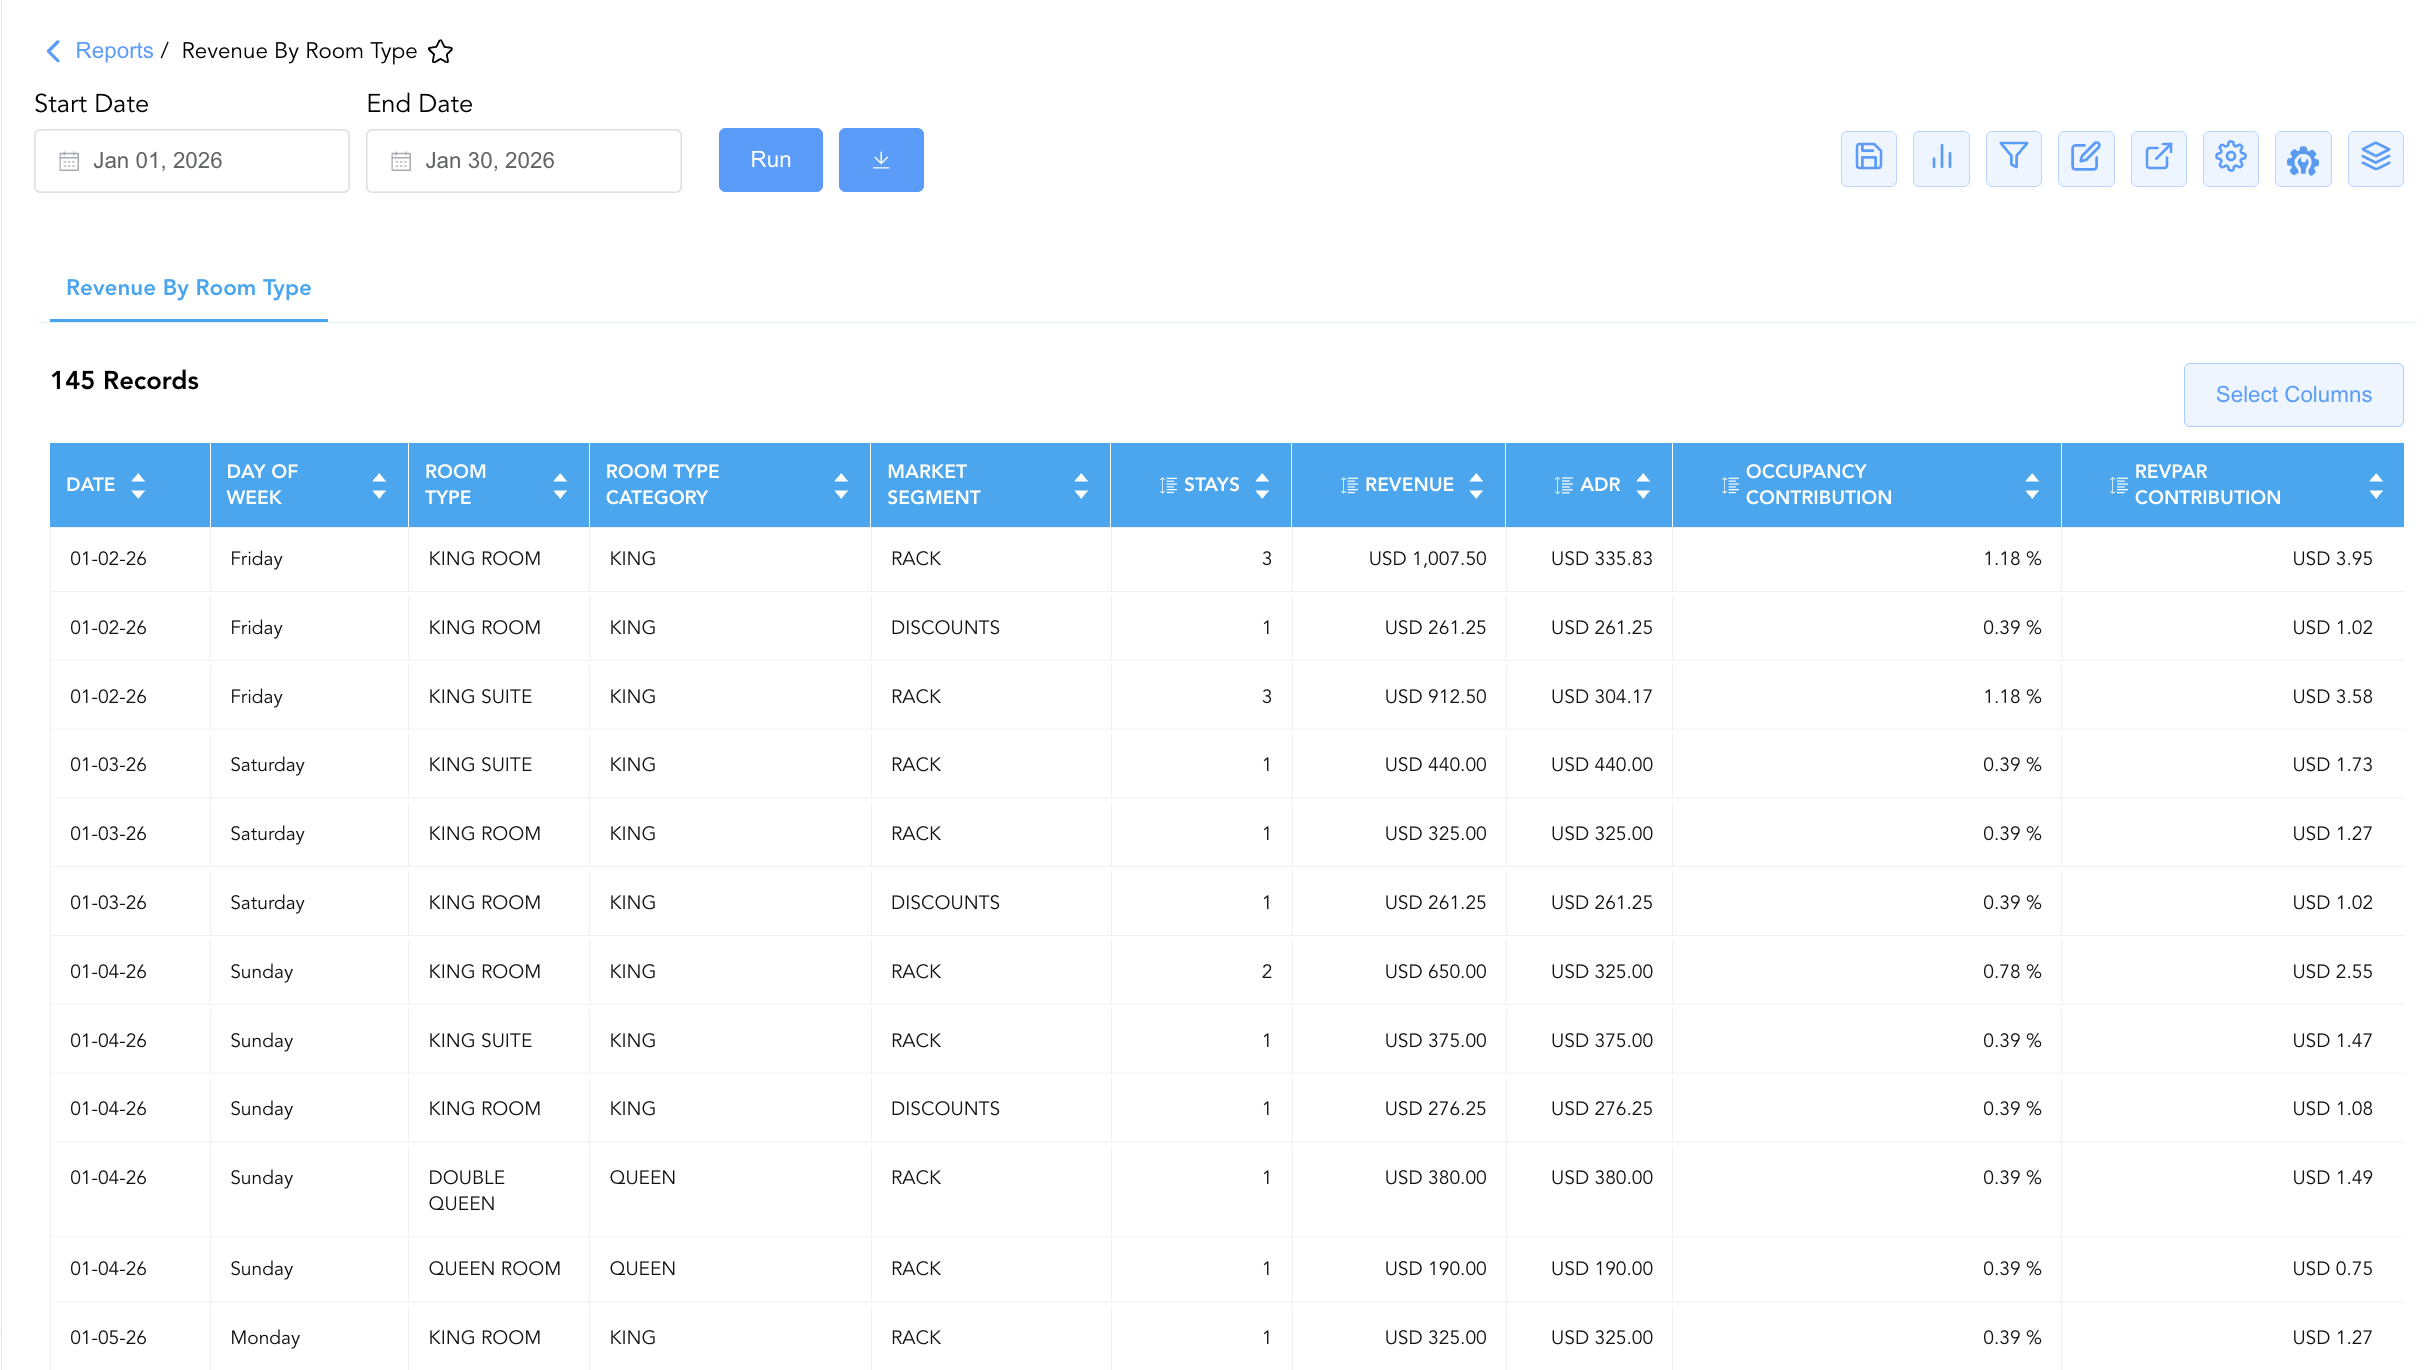Open the filter funnel icon
This screenshot has height=1370, width=2436.
2013,158
